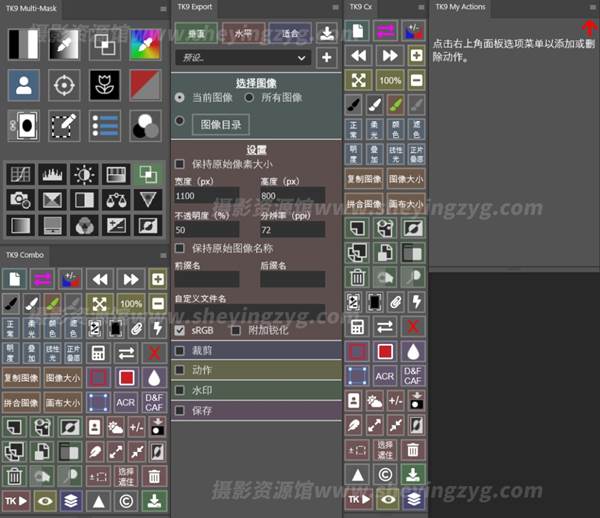Select the 所有图像 radio button
Viewport: 600px width, 518px height.
(x=249, y=97)
